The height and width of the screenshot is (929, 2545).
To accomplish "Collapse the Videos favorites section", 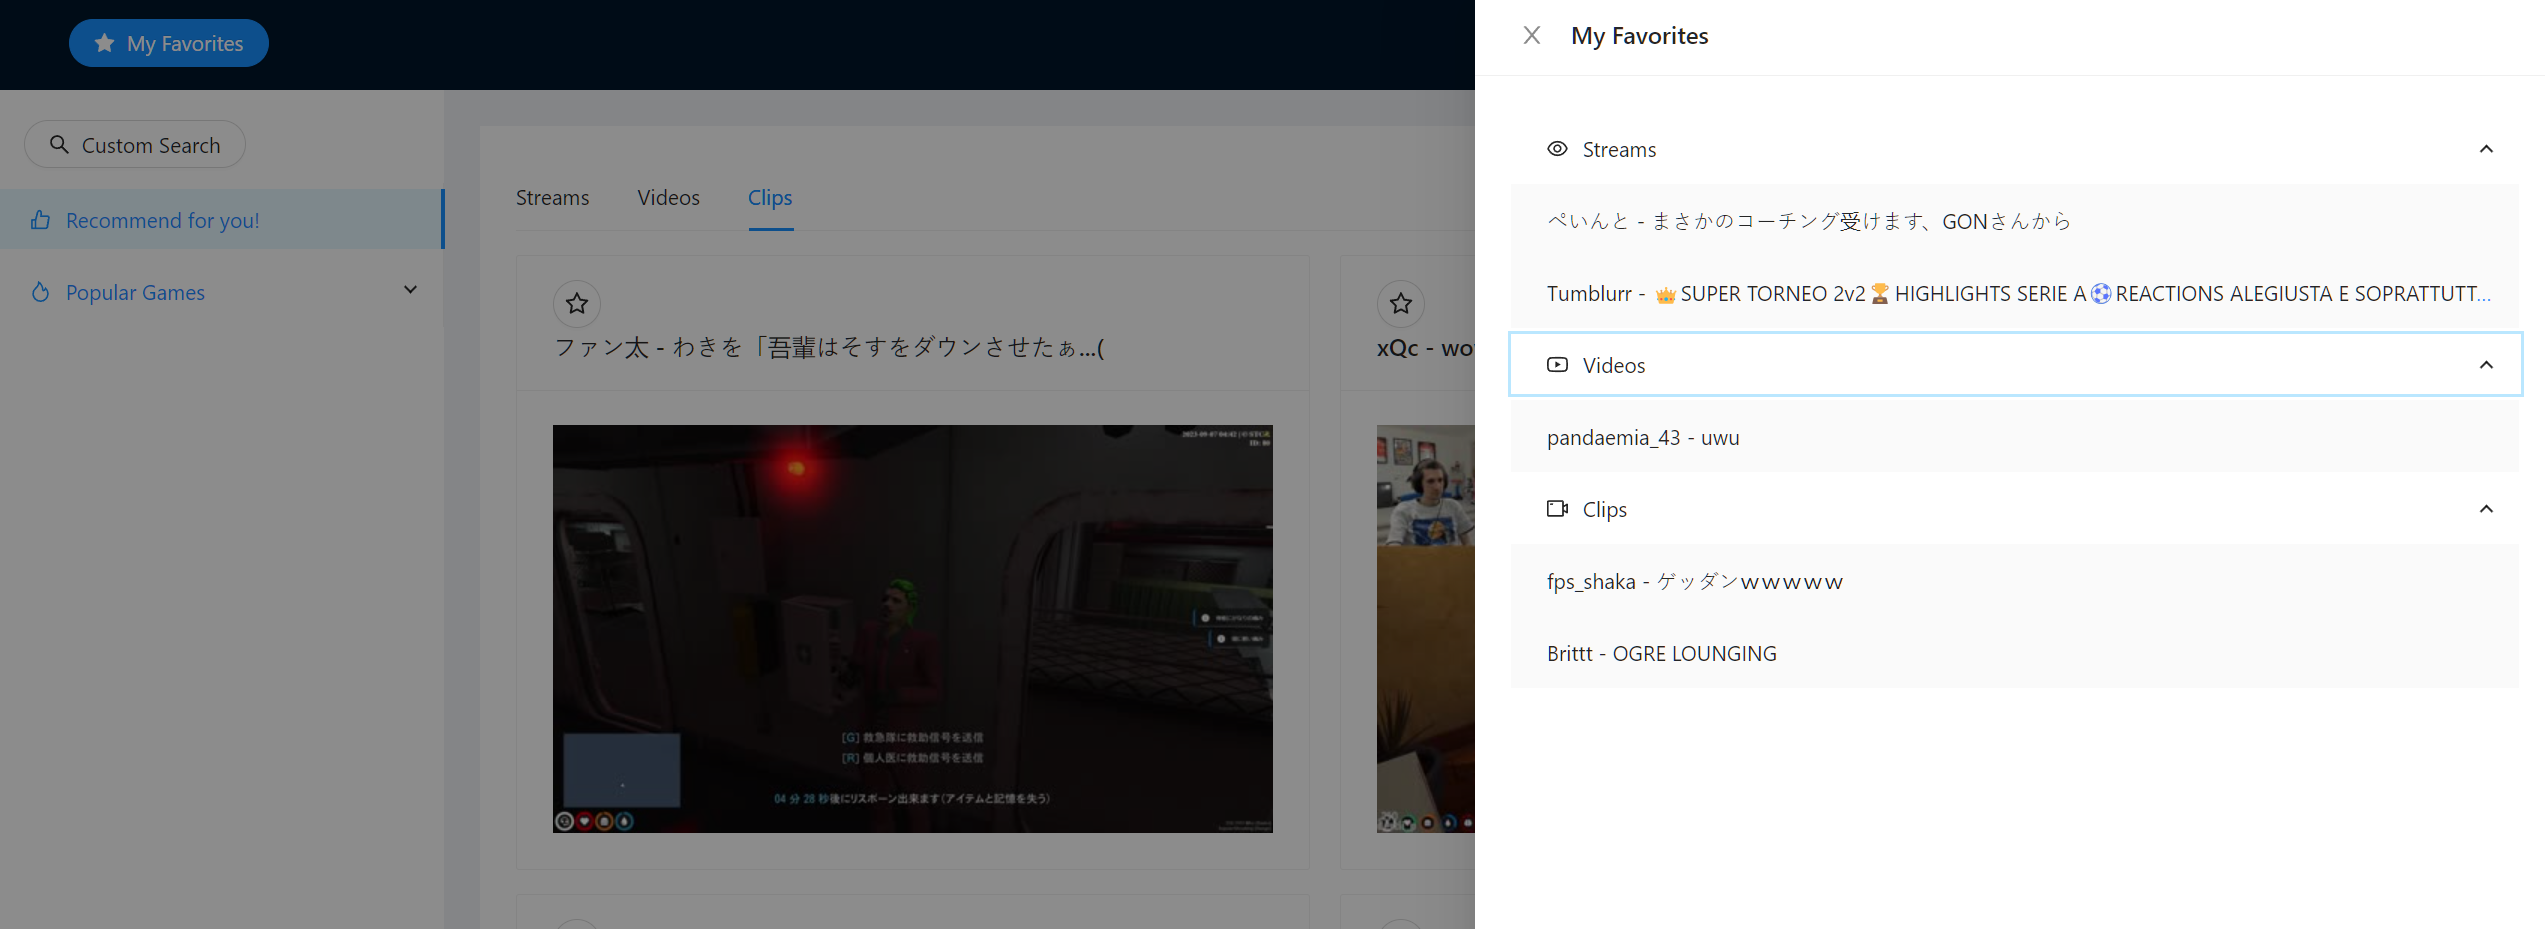I will 2486,365.
